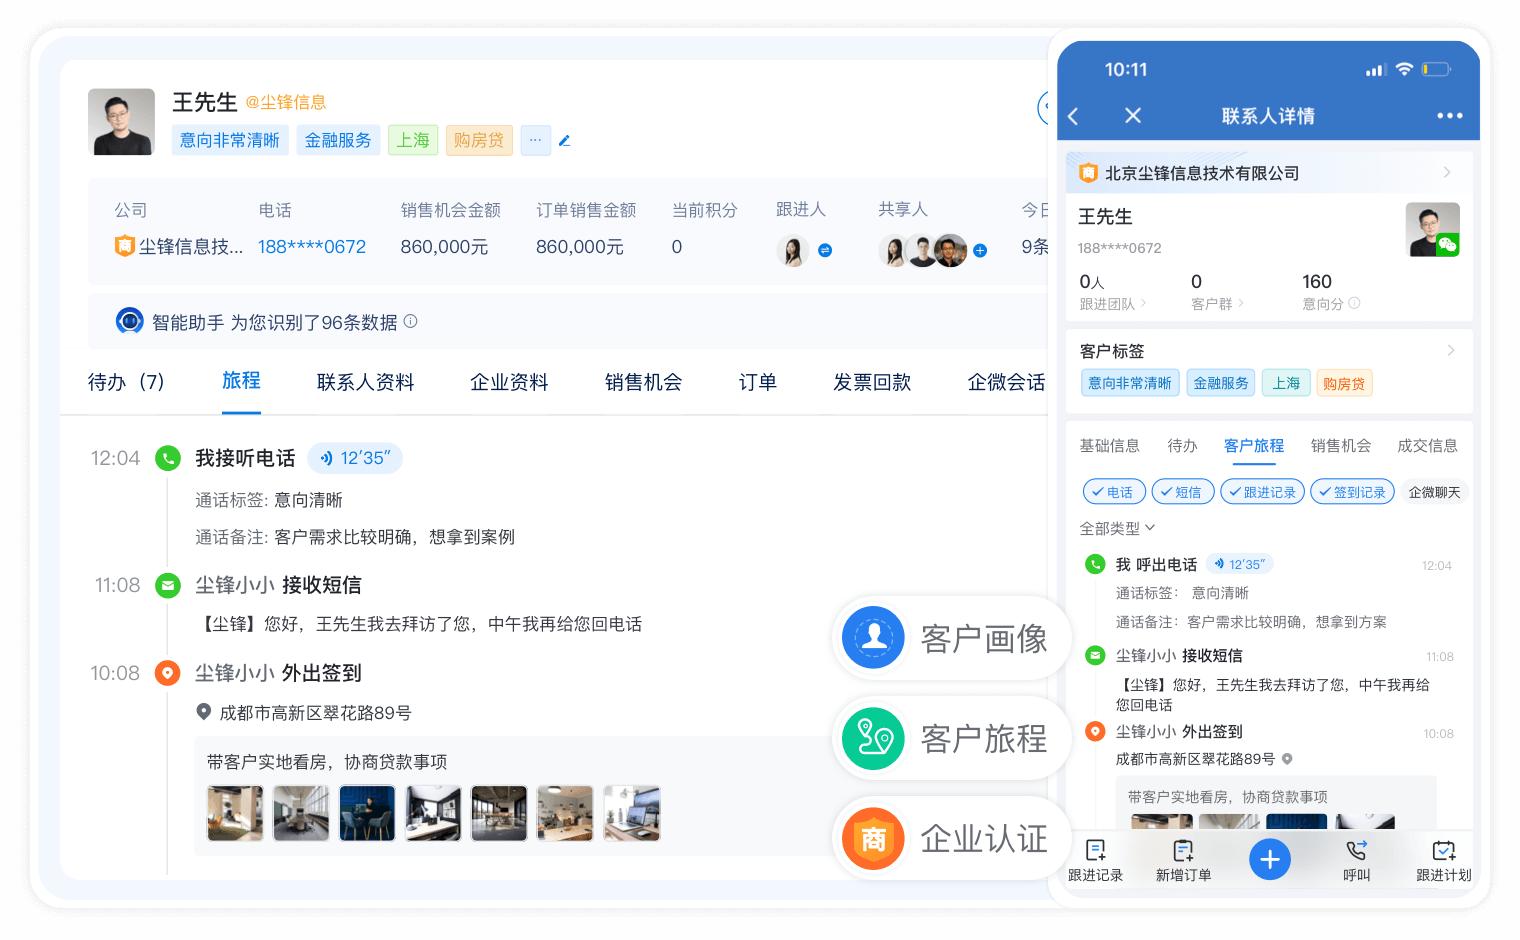Click the 意向非常清晰 tag on desktop

pos(230,140)
